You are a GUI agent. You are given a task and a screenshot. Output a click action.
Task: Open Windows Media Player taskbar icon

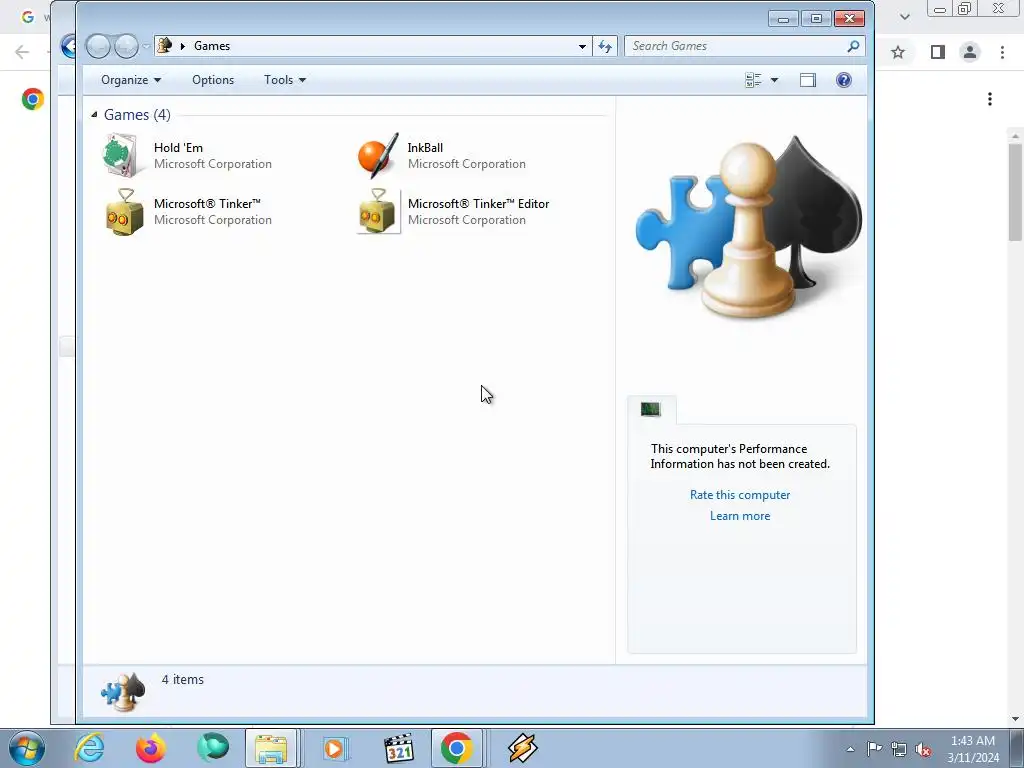point(335,748)
